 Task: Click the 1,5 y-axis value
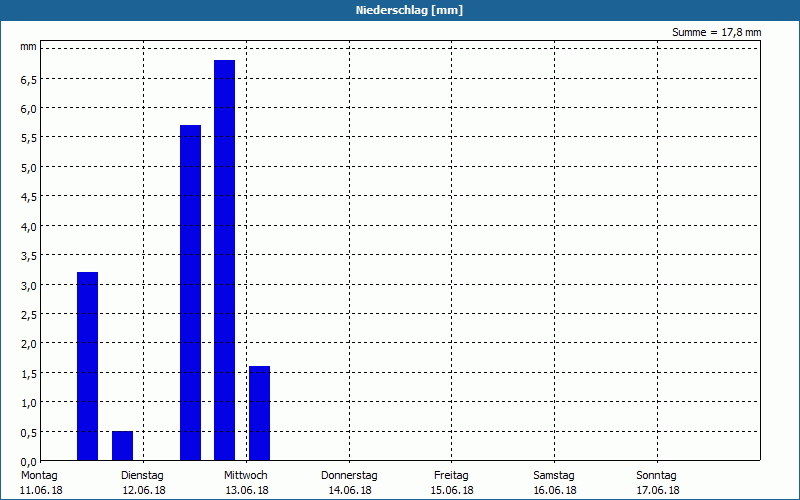pyautogui.click(x=29, y=374)
